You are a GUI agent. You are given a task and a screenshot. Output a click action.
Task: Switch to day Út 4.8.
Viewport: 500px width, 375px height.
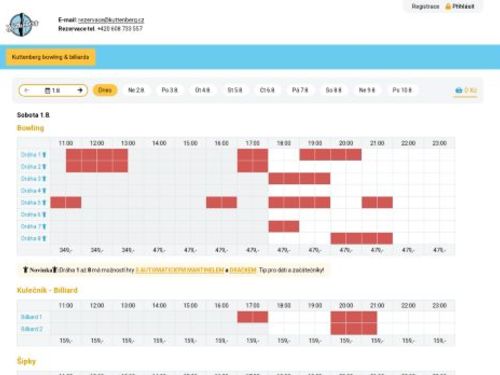coord(202,90)
